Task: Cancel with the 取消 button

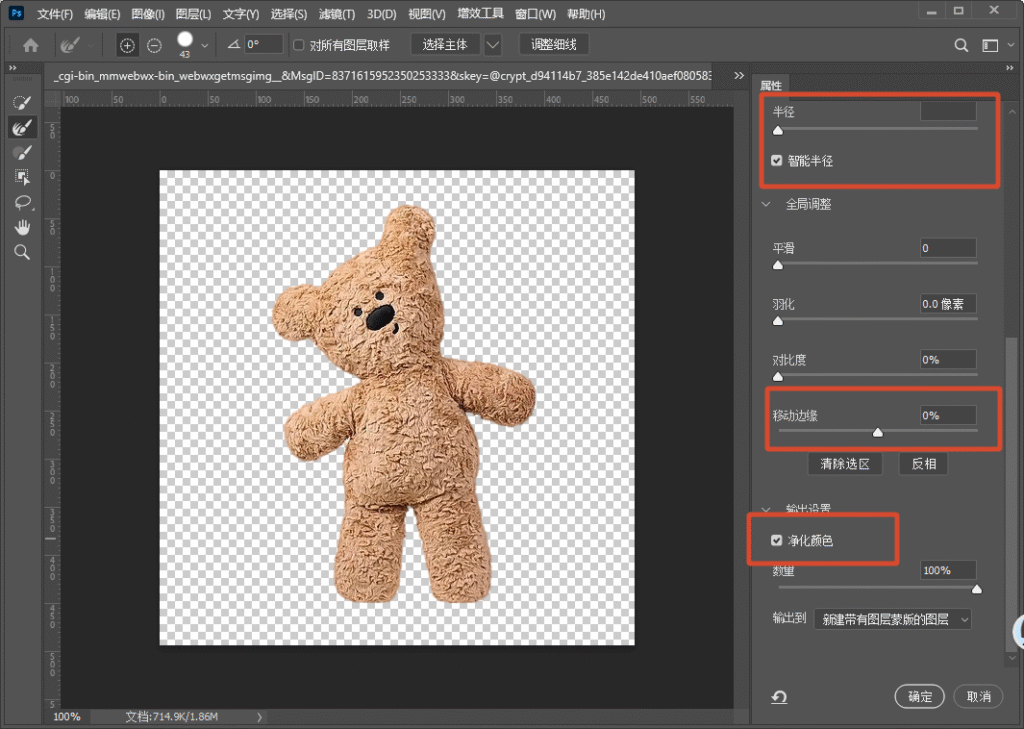Action: click(x=978, y=696)
